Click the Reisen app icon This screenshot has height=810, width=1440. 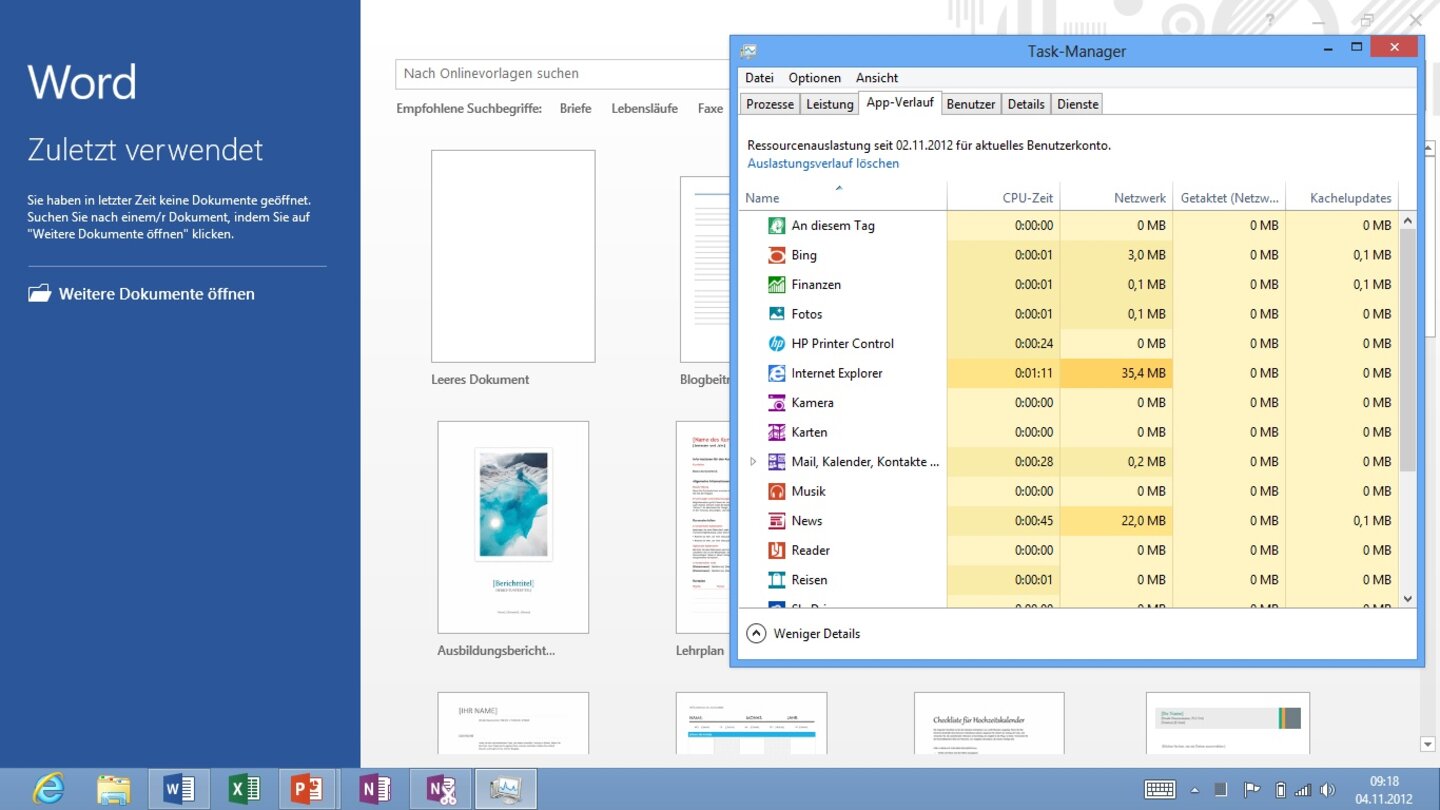[x=776, y=579]
